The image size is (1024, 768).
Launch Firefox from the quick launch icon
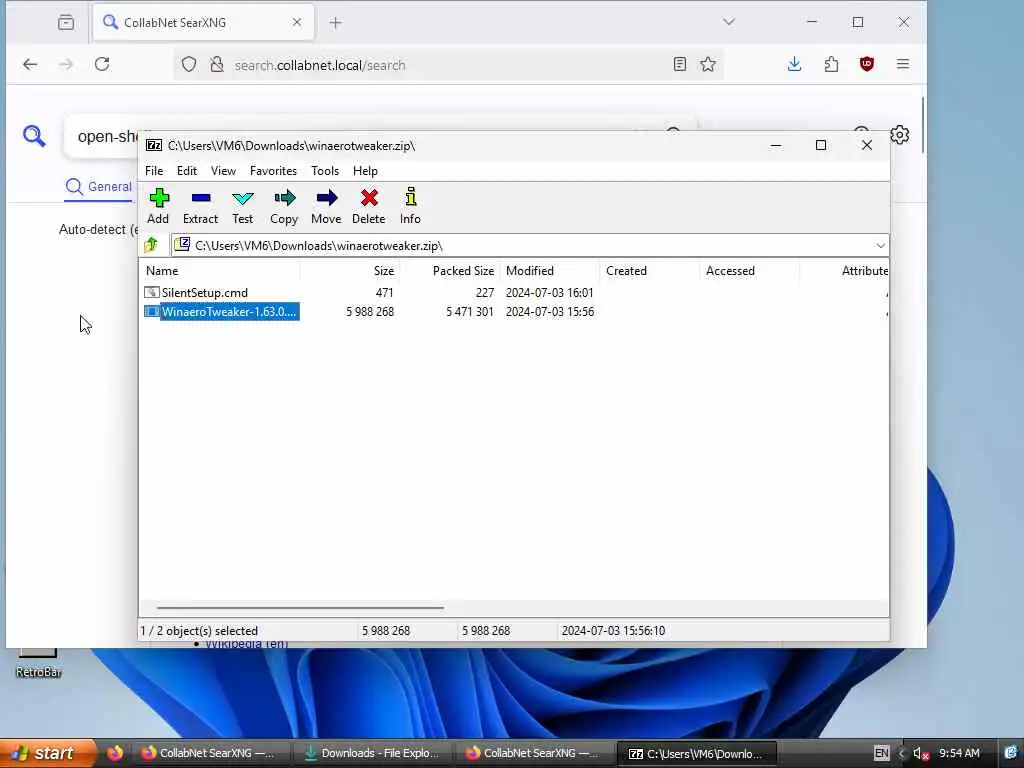coord(115,753)
